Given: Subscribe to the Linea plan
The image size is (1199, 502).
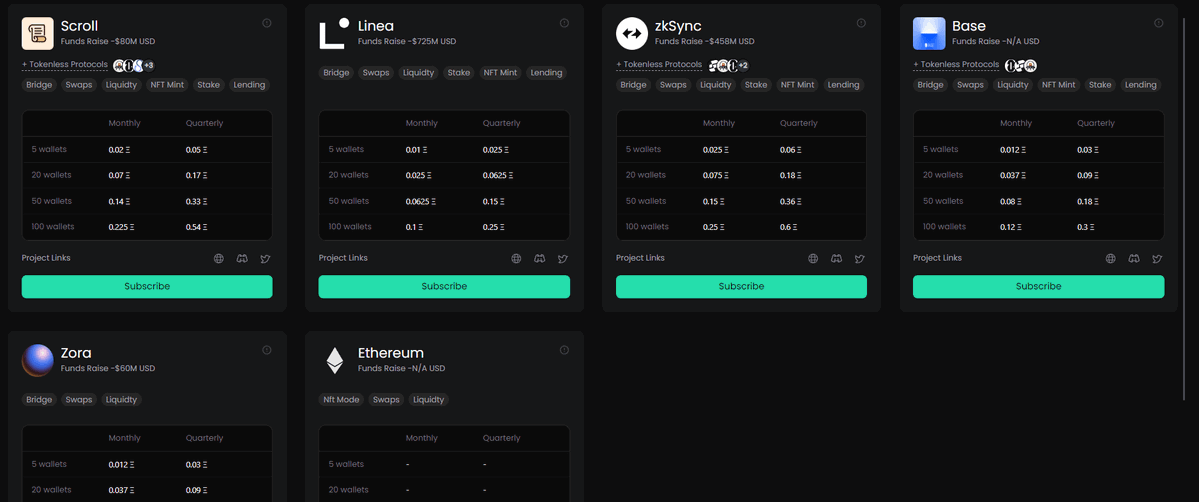Looking at the screenshot, I should tap(444, 286).
